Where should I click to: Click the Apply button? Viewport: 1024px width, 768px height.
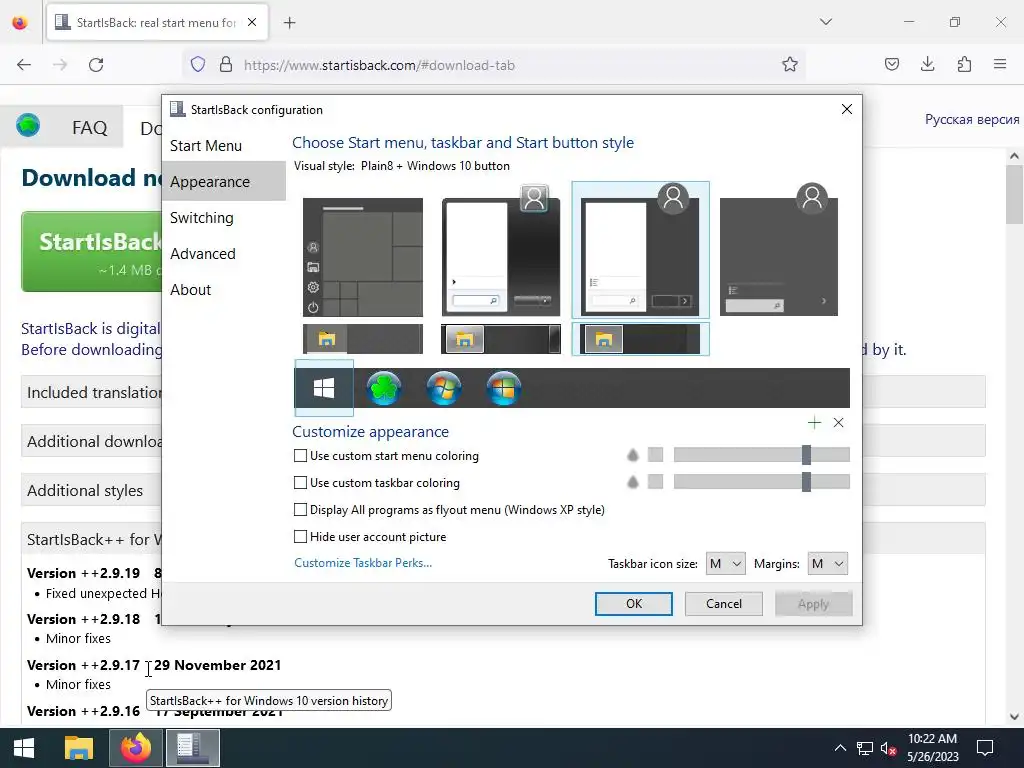813,603
